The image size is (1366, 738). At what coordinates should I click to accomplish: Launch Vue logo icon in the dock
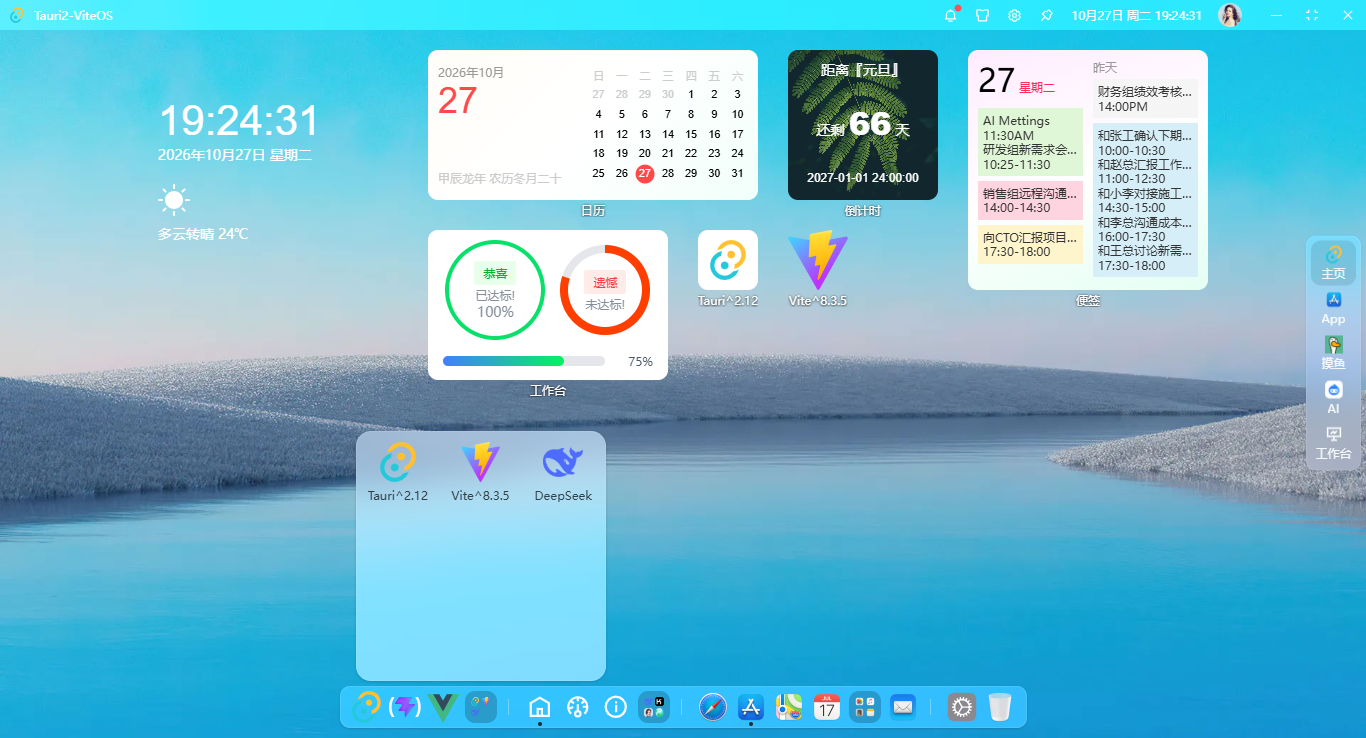[x=443, y=707]
